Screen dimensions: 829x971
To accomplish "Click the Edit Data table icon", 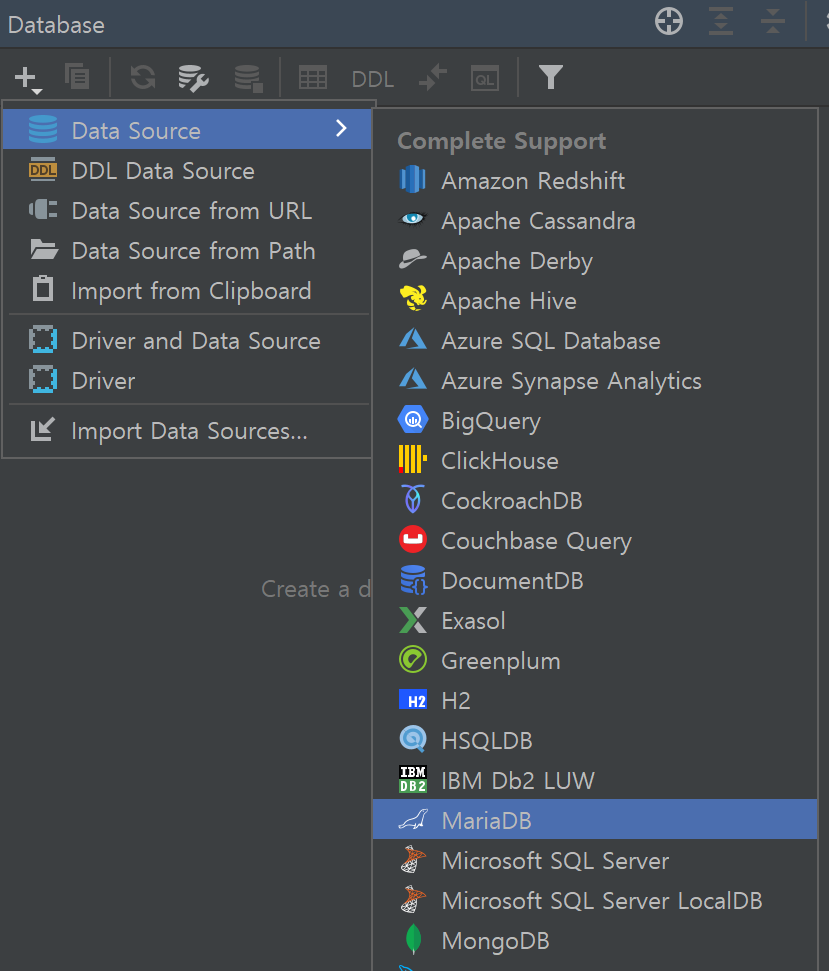I will click(313, 78).
